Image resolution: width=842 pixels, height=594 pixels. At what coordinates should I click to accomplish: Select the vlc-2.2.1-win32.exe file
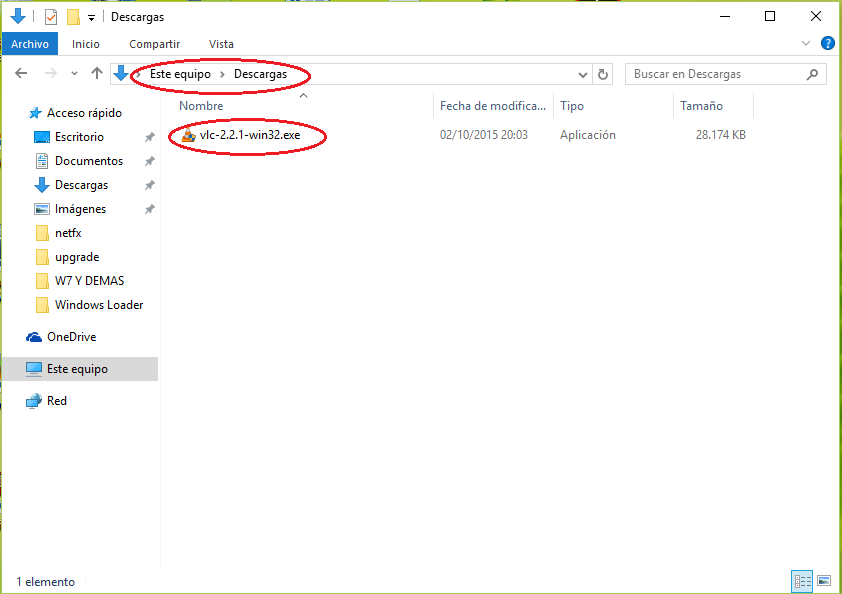(x=250, y=135)
